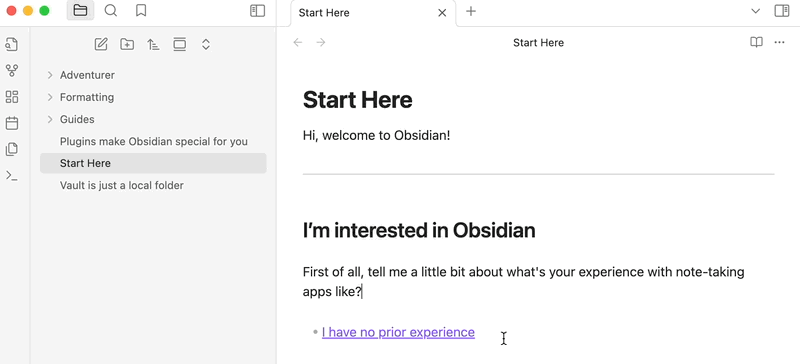Open today's daily note calendar icon
Image resolution: width=800 pixels, height=364 pixels.
pyautogui.click(x=12, y=123)
